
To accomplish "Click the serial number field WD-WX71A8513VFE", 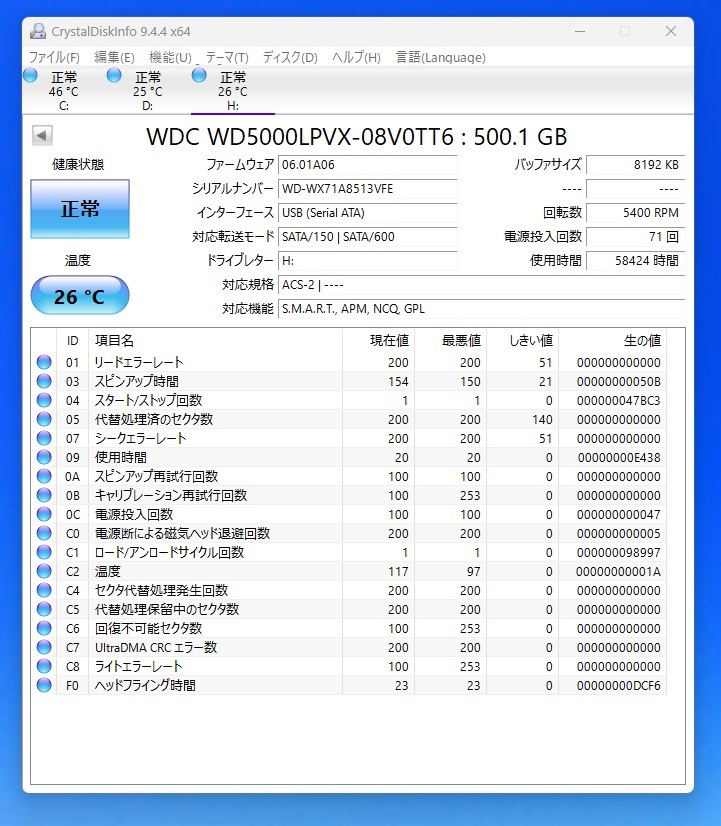I will [x=368, y=189].
